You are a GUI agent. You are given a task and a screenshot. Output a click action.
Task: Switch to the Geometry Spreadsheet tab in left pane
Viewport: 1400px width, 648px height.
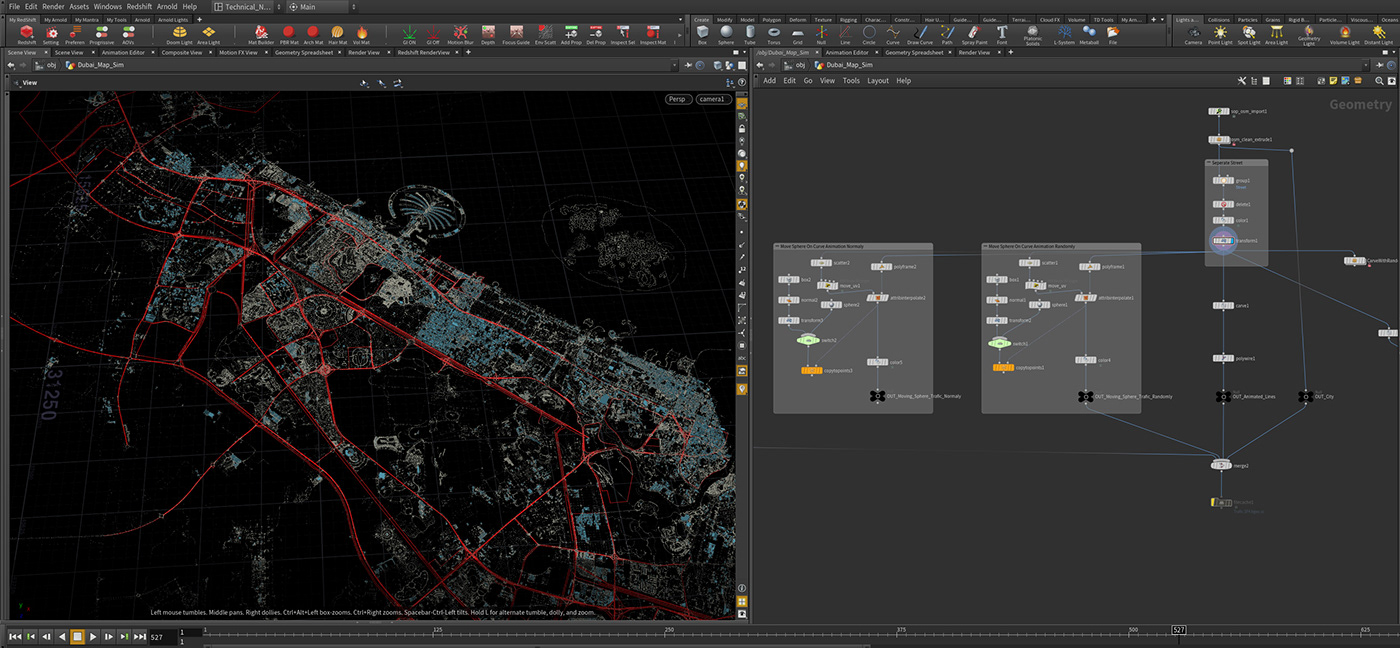click(306, 52)
